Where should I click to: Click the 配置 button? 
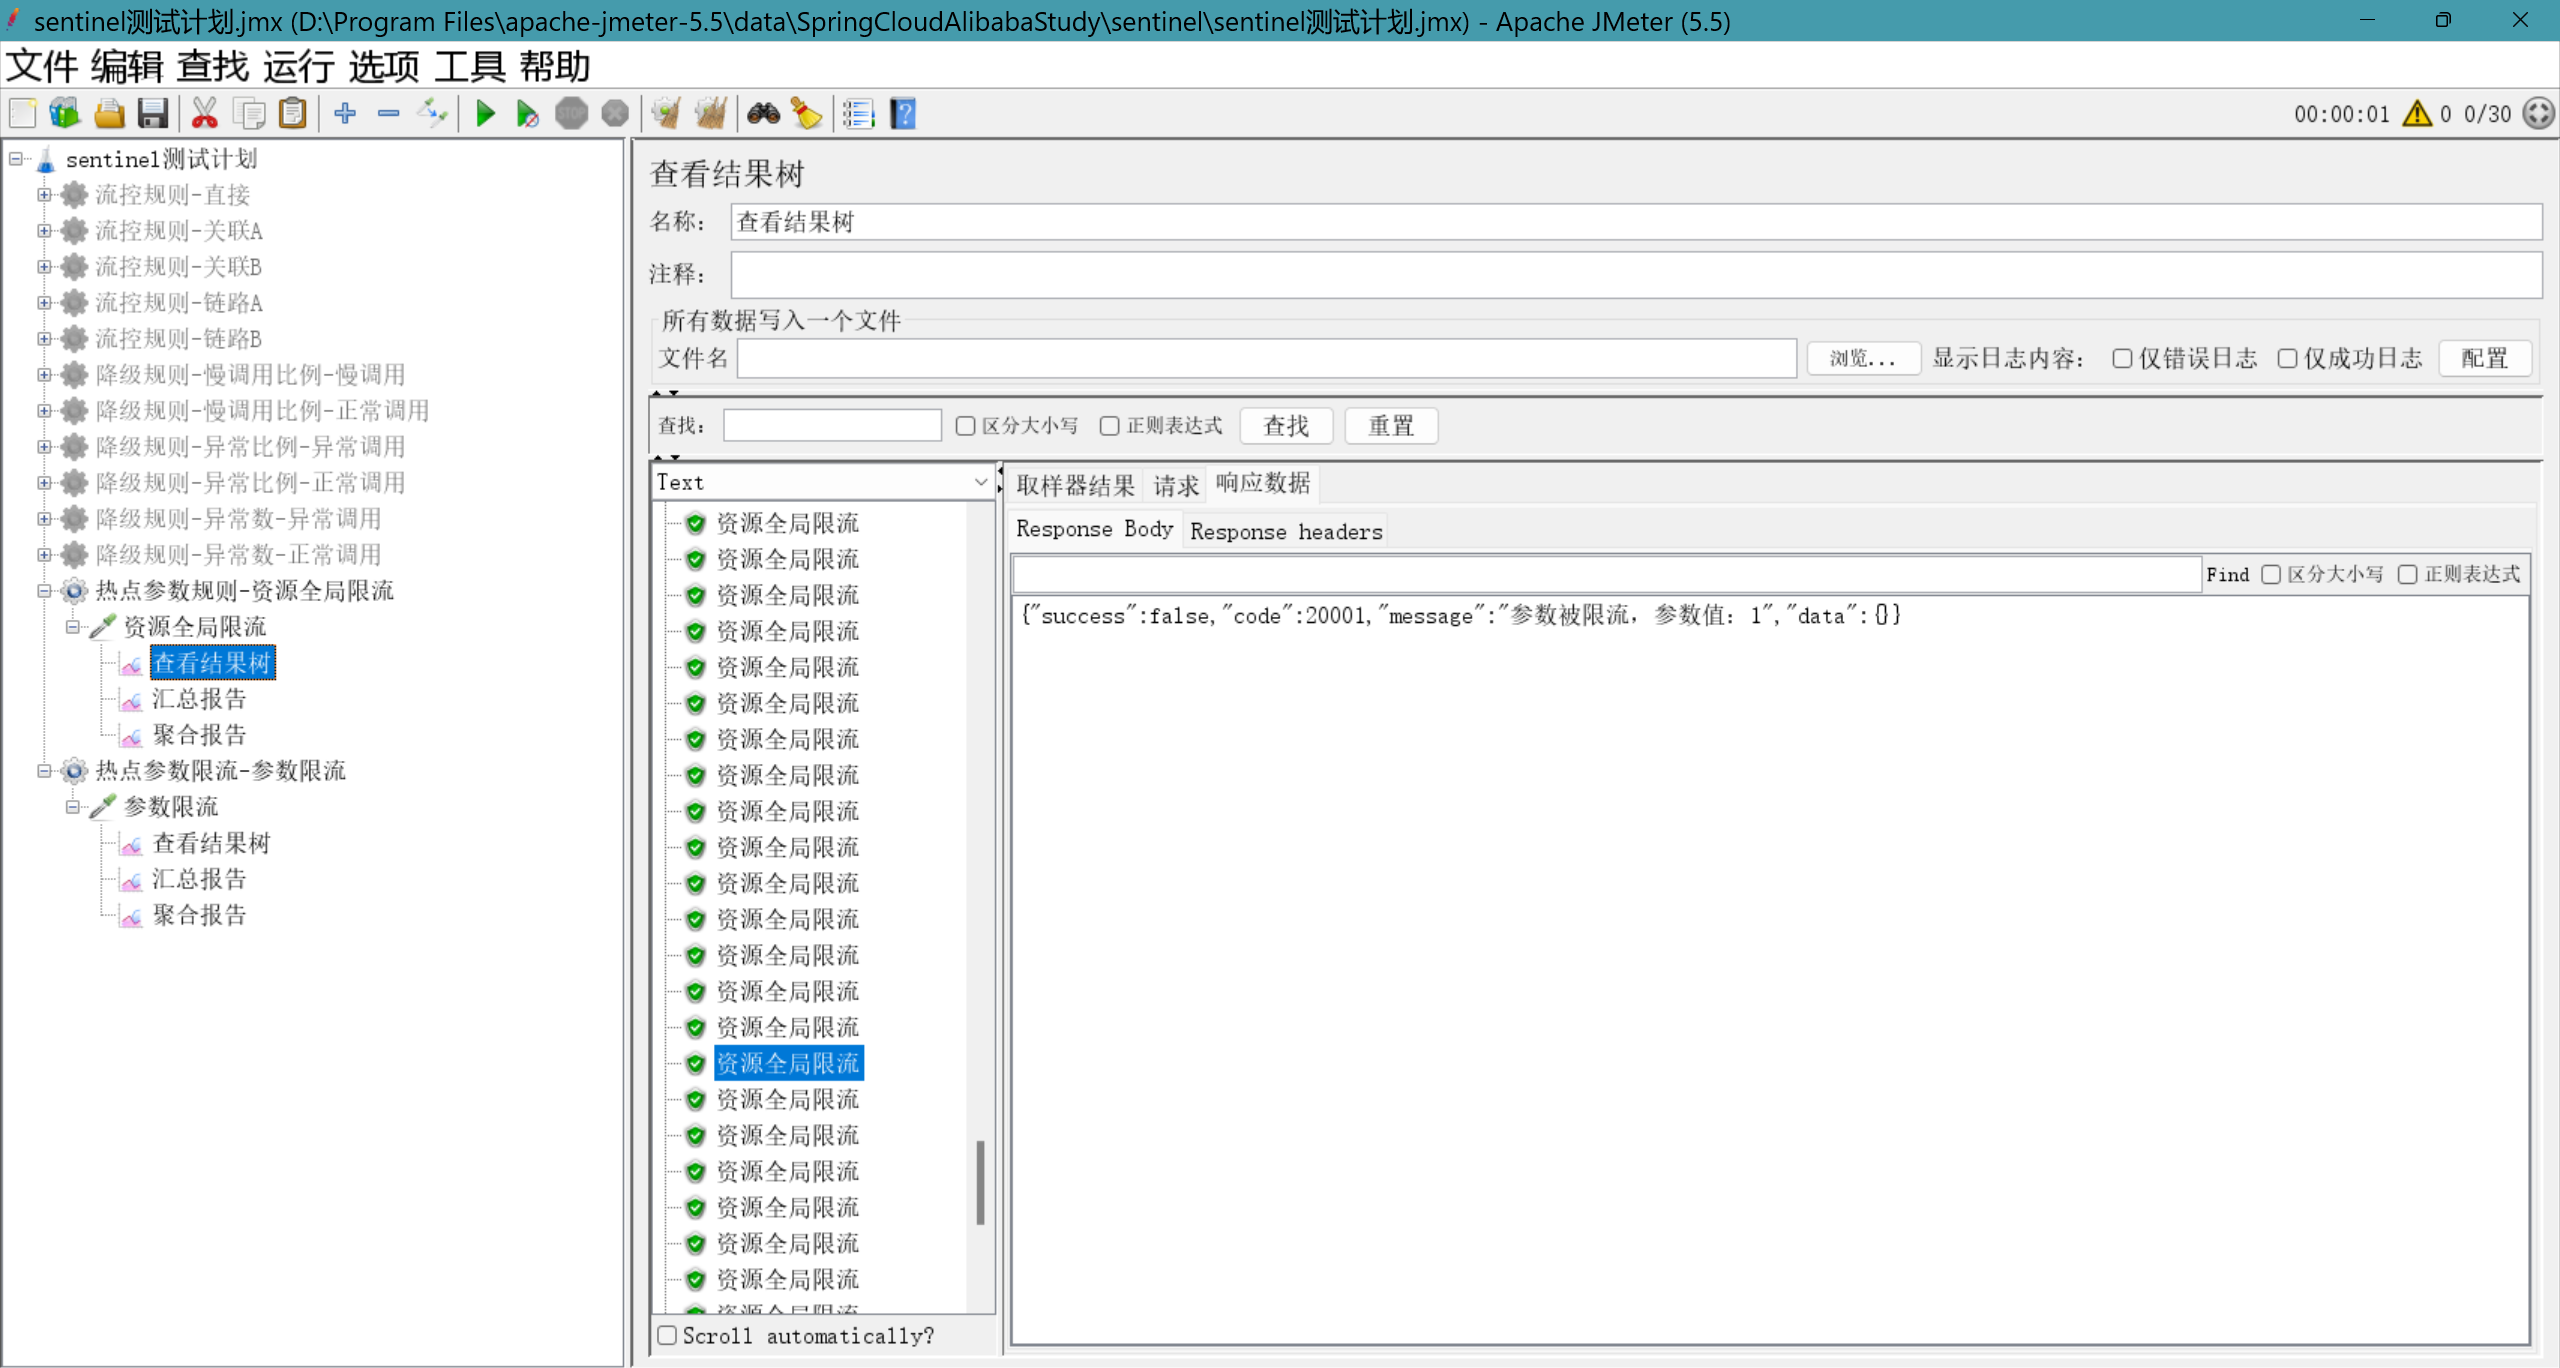click(x=2484, y=359)
